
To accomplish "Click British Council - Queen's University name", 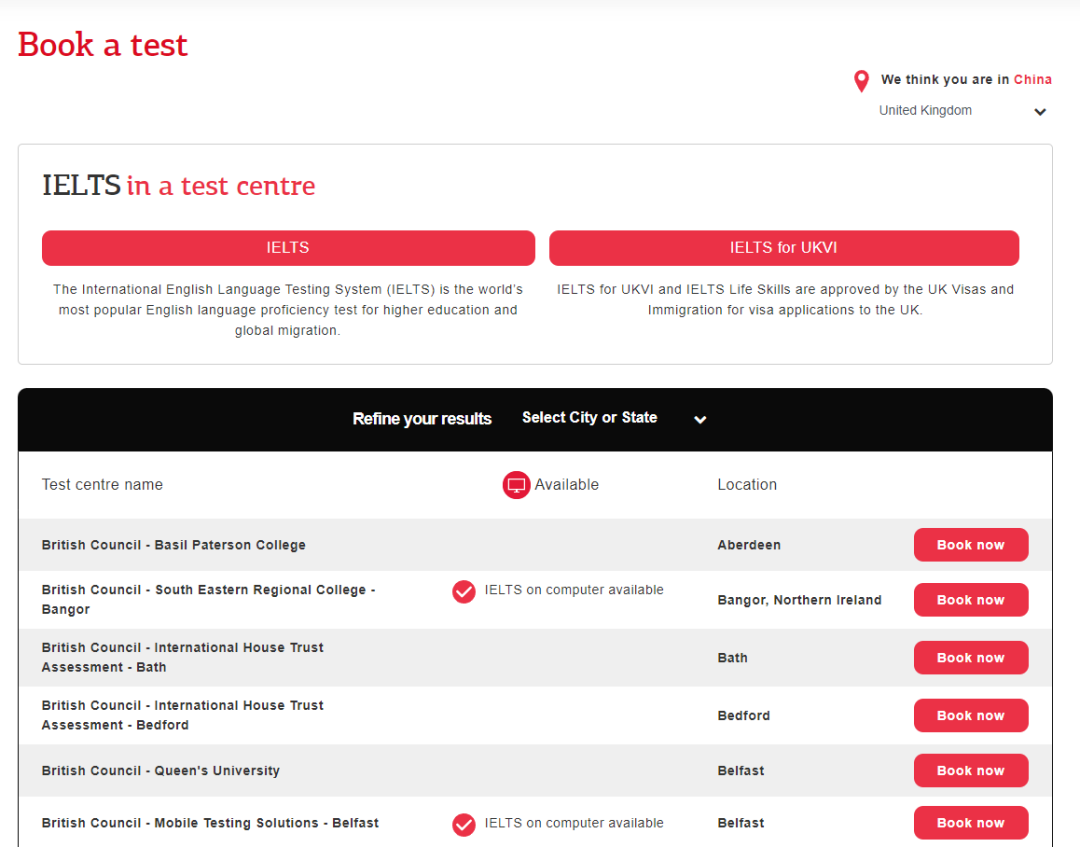I will [160, 771].
